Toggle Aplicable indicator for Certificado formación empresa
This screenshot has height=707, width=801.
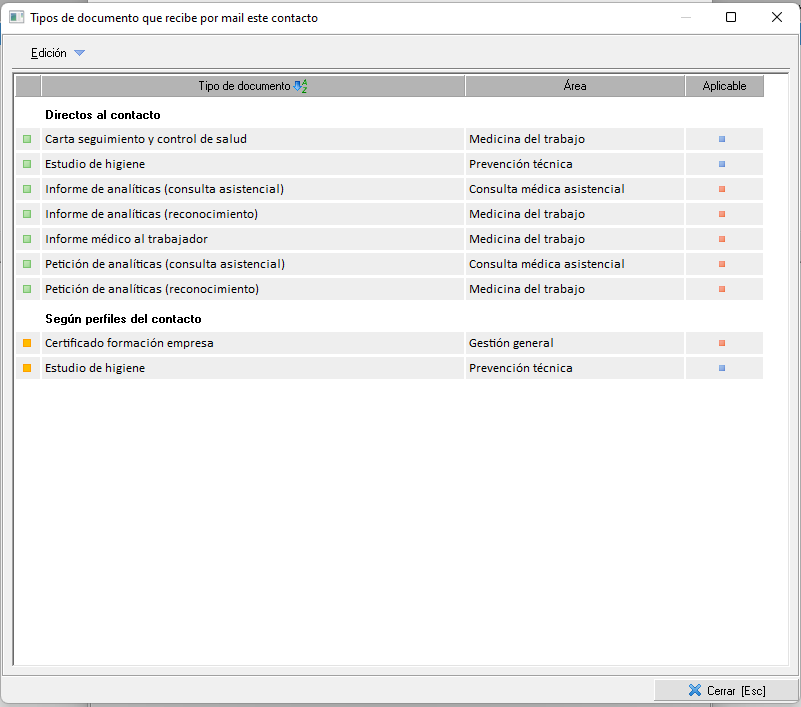pyautogui.click(x=722, y=343)
